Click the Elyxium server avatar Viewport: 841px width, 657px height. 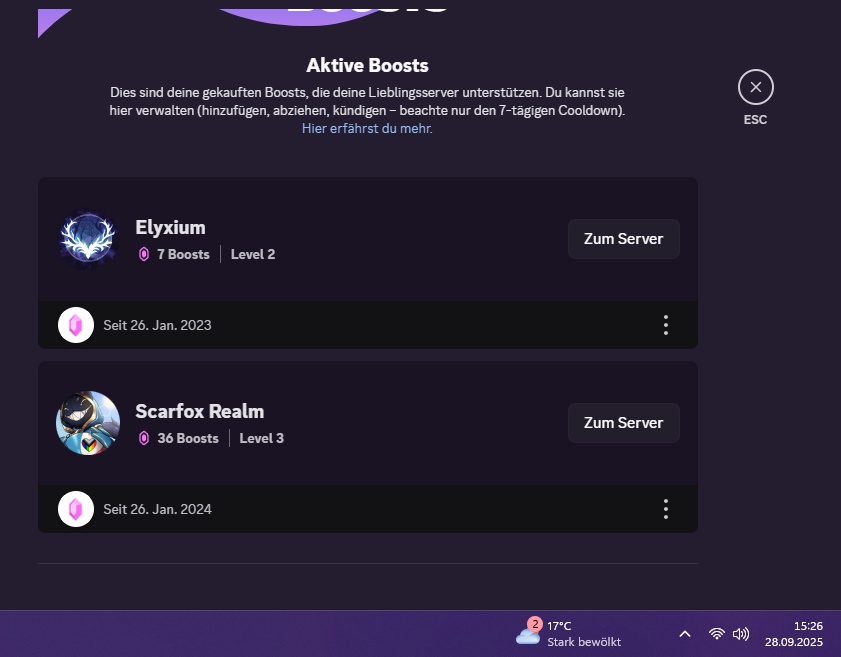tap(88, 239)
